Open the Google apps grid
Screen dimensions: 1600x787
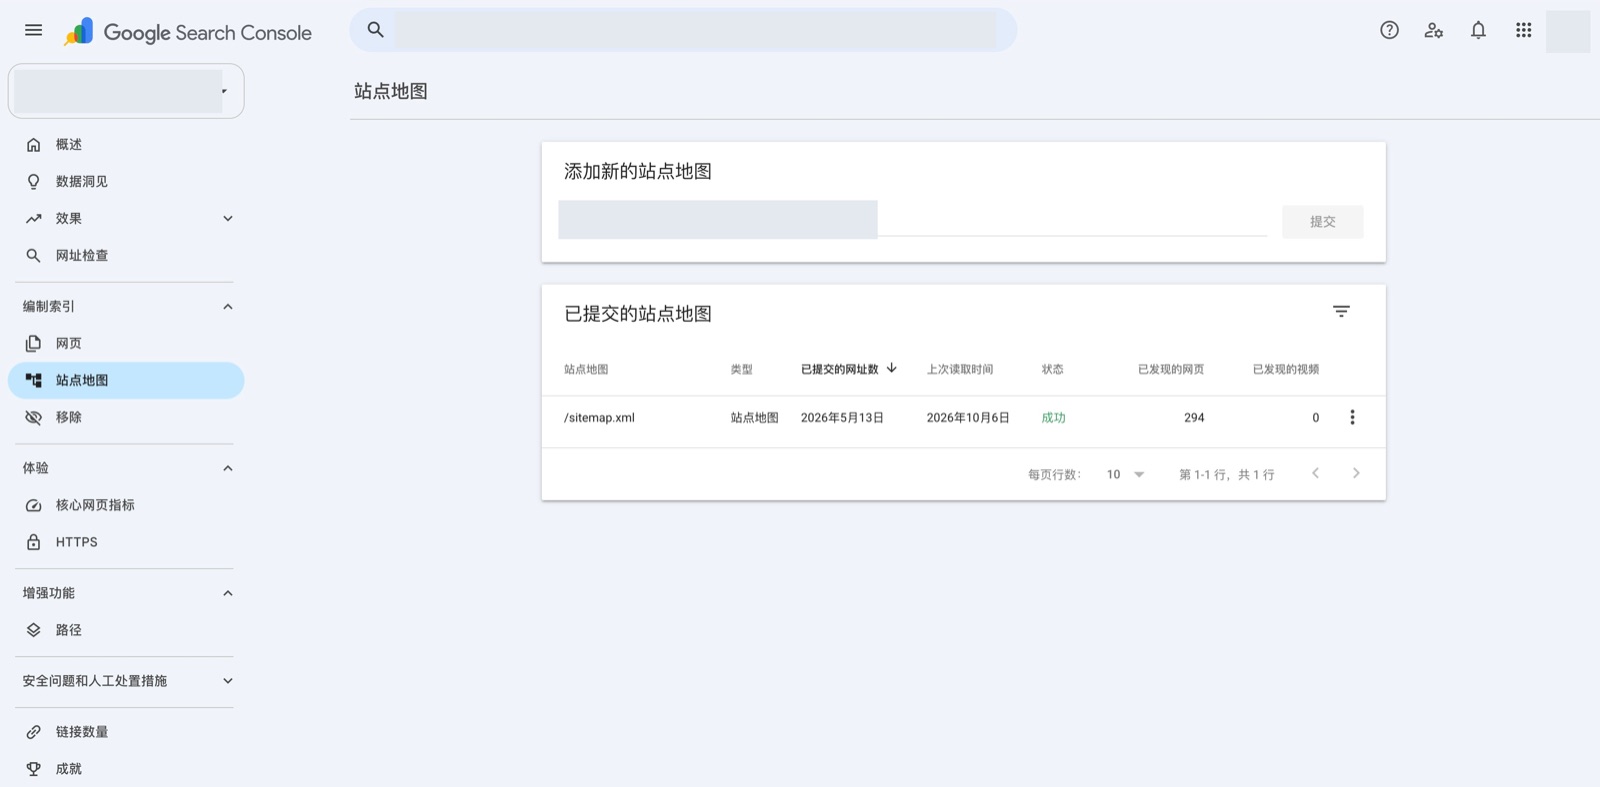pos(1523,30)
